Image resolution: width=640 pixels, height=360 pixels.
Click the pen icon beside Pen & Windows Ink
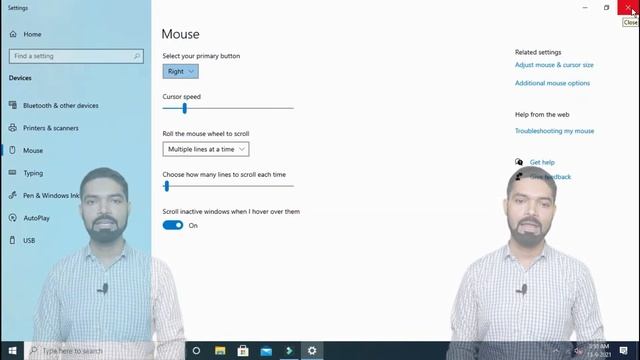(x=13, y=195)
